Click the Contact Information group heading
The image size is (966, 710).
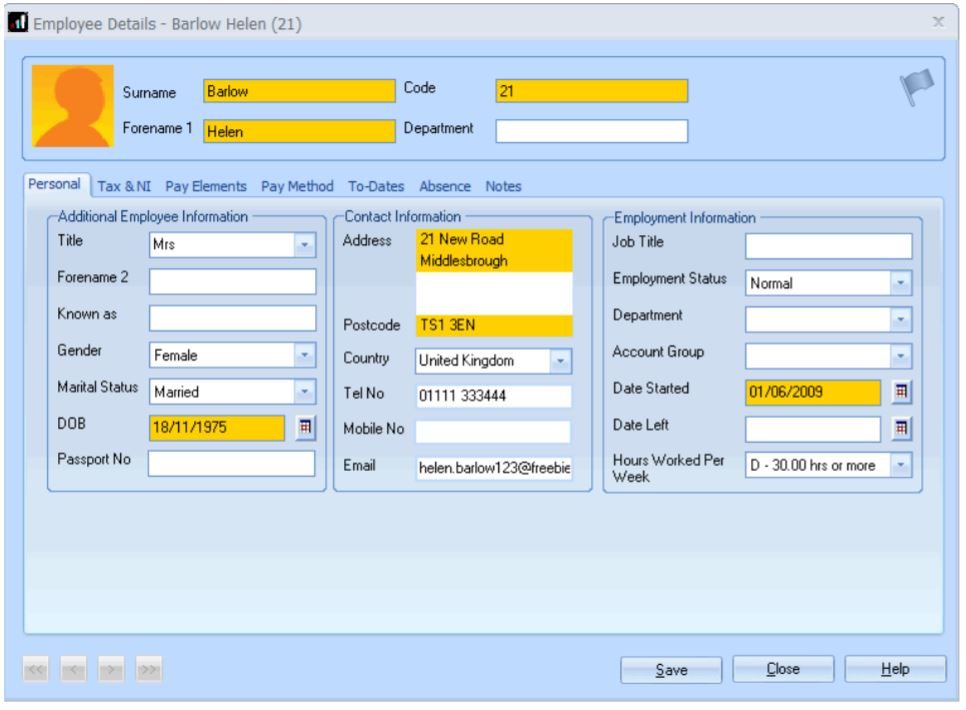coord(402,217)
